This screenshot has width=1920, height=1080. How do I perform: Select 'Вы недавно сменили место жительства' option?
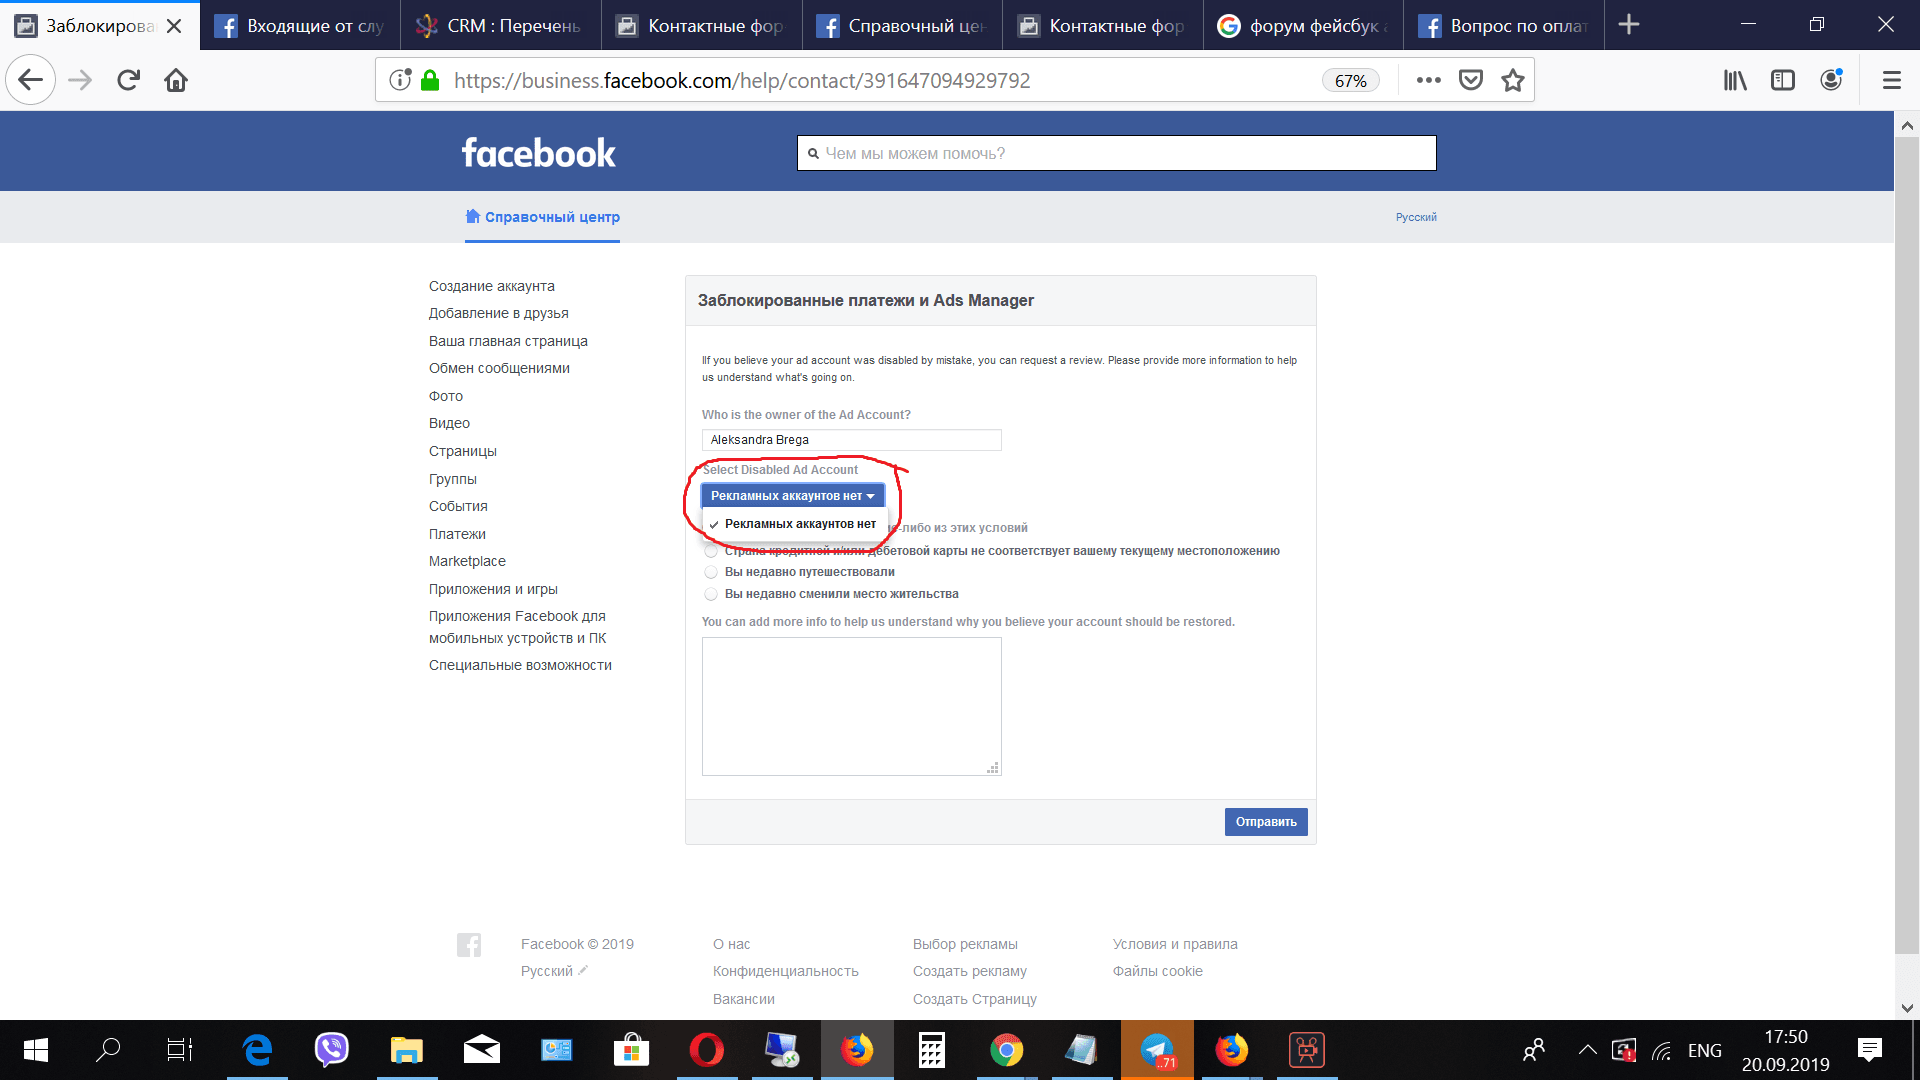coord(711,594)
